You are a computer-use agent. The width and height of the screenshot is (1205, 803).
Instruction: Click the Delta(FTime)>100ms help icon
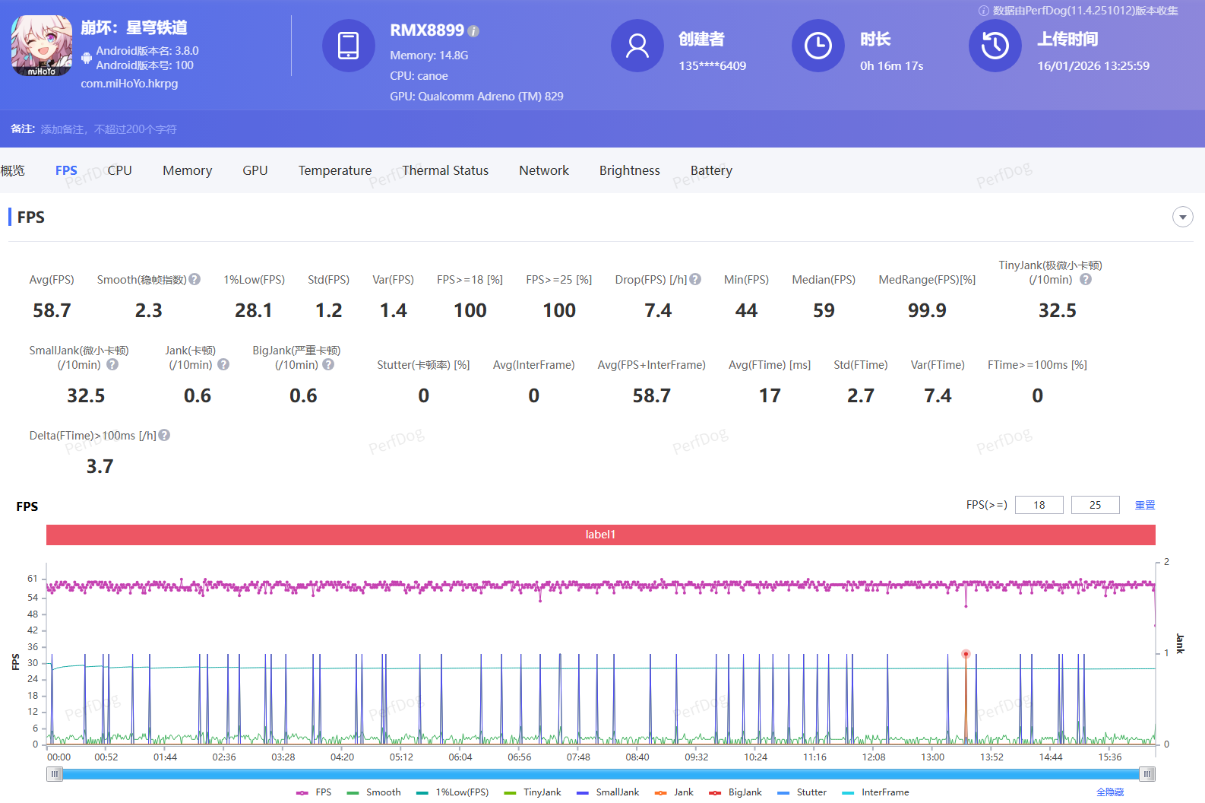tap(164, 436)
